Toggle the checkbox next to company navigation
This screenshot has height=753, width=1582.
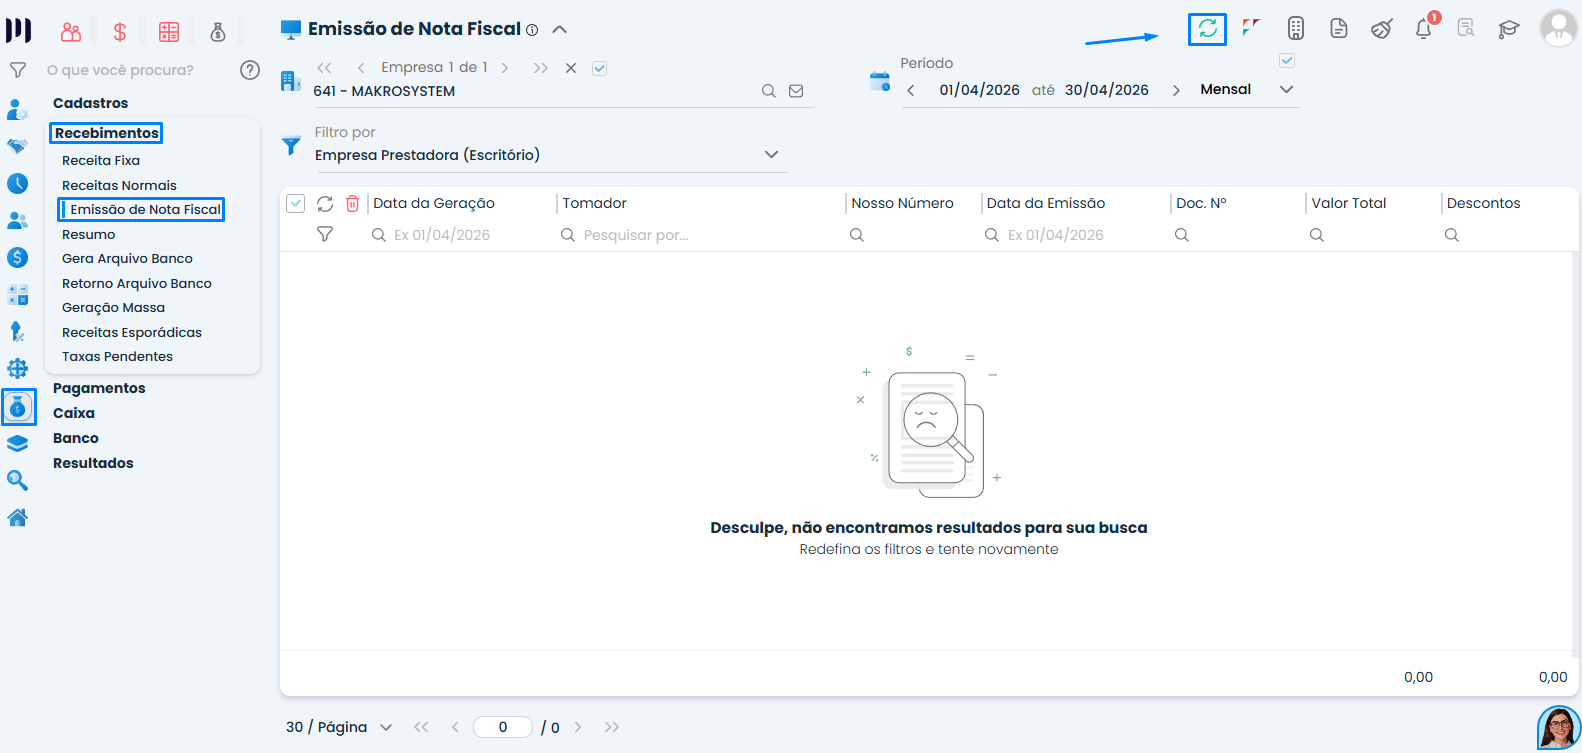coord(599,68)
